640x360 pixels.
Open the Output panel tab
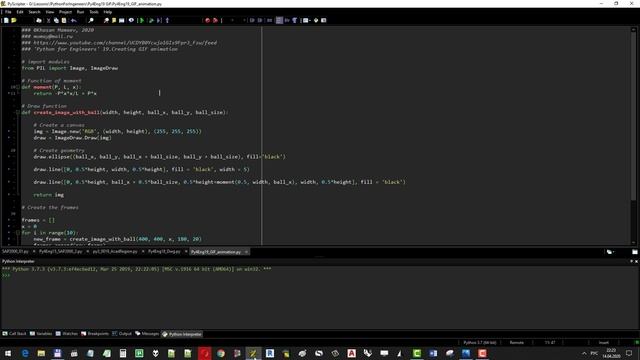122,334
